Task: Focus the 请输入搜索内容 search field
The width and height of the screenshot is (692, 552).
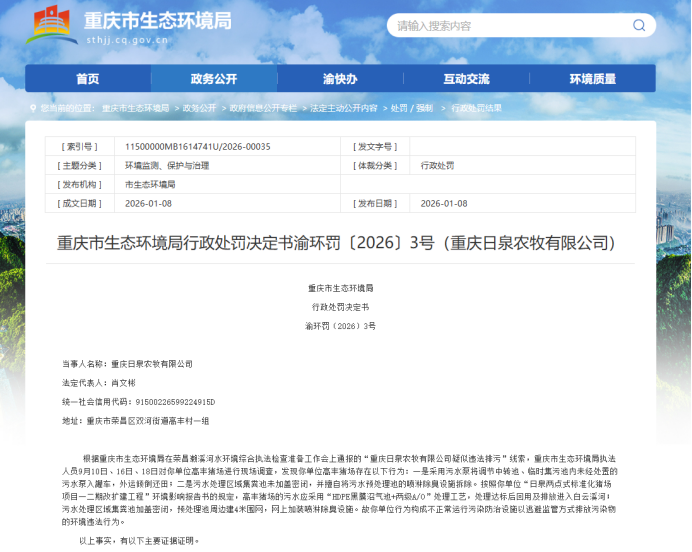Action: [x=521, y=25]
